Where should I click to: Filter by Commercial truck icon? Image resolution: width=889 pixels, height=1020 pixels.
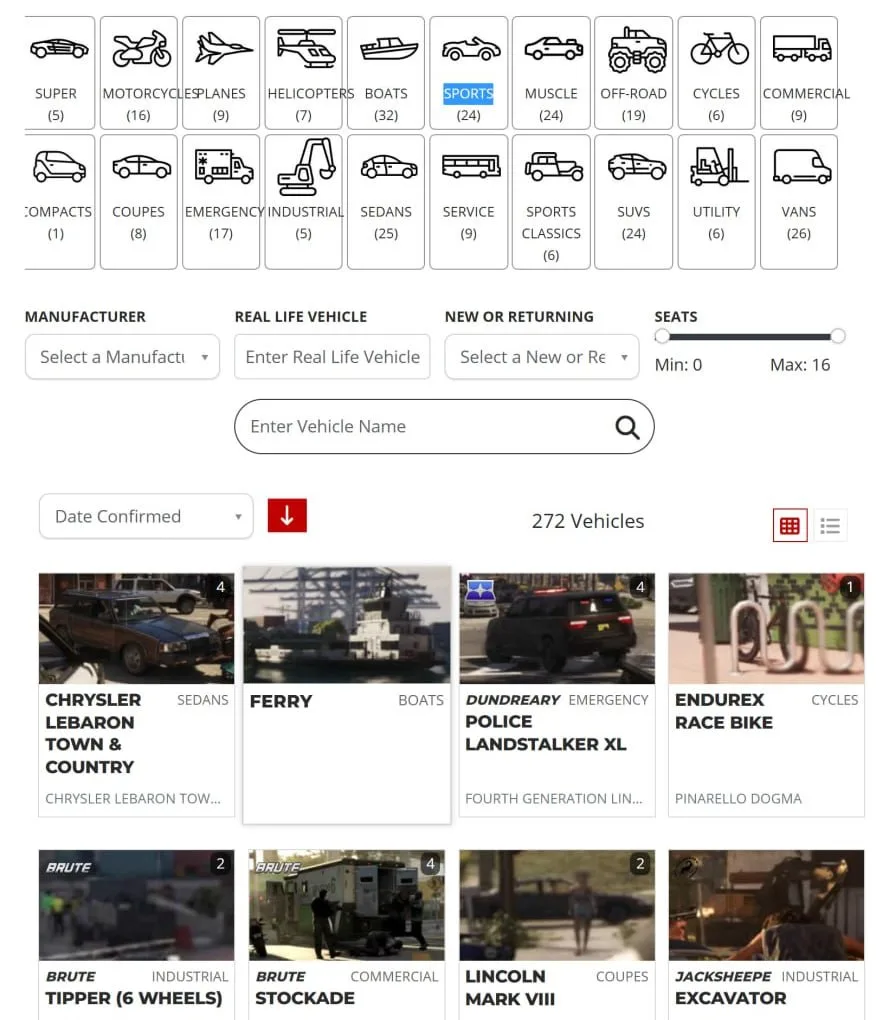tap(802, 49)
